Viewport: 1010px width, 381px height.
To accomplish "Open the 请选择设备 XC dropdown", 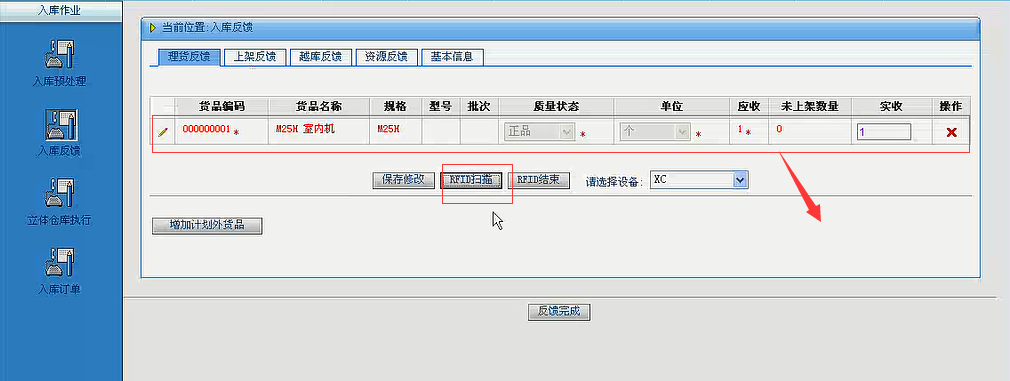I will pyautogui.click(x=698, y=180).
